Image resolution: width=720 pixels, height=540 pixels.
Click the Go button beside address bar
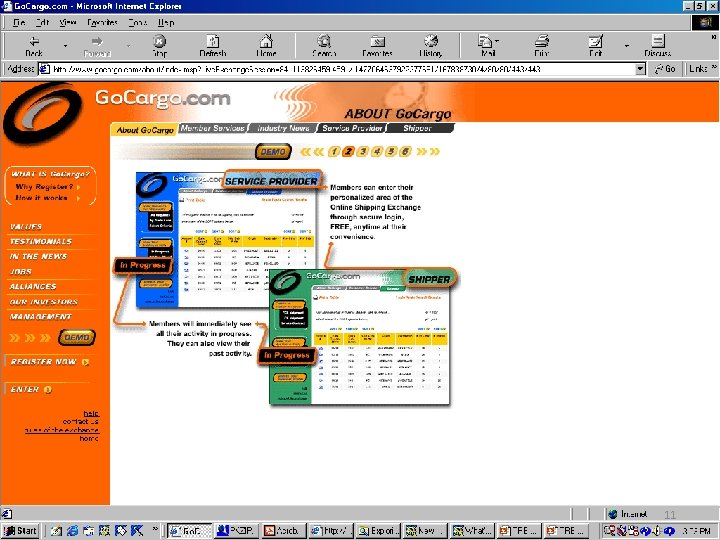[x=665, y=69]
